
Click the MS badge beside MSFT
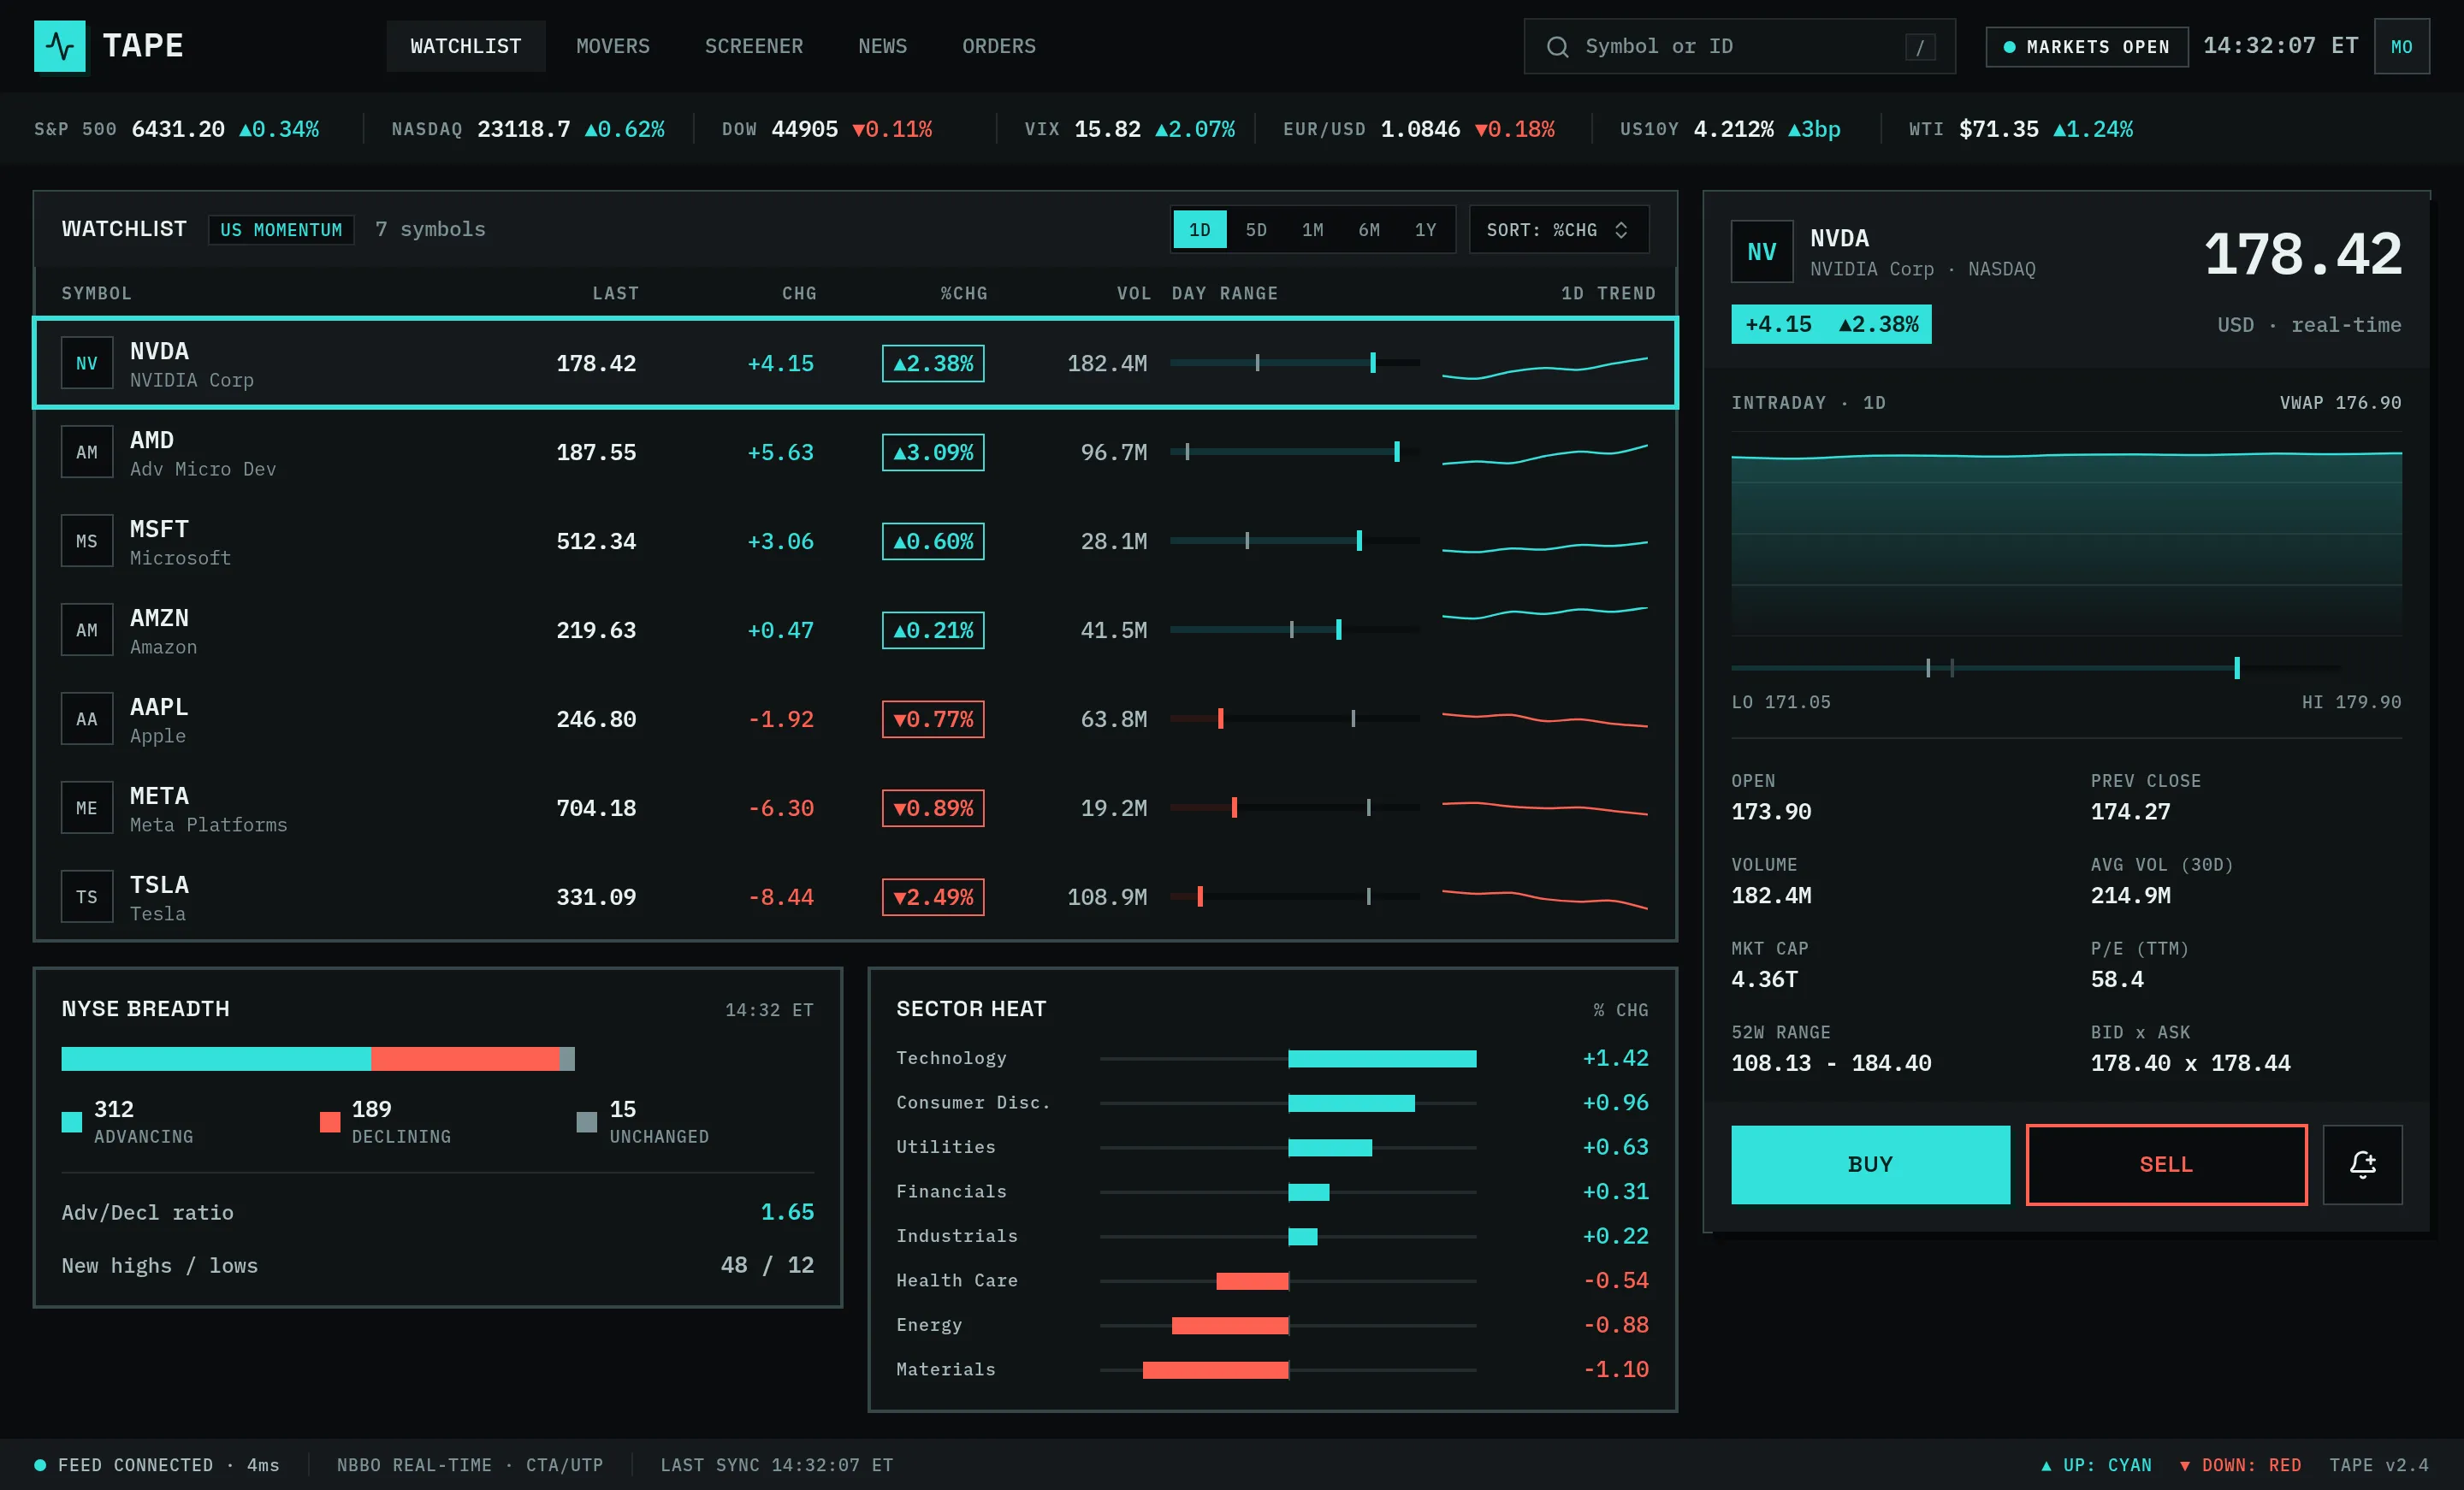click(87, 541)
